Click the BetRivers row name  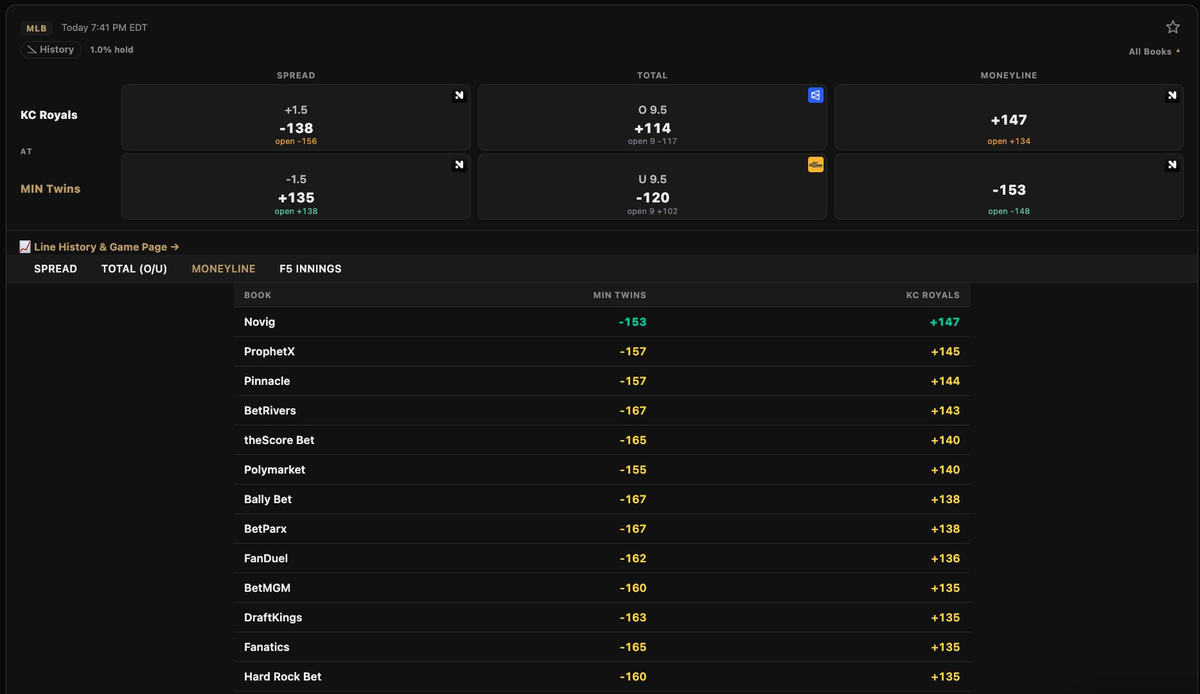pos(270,411)
